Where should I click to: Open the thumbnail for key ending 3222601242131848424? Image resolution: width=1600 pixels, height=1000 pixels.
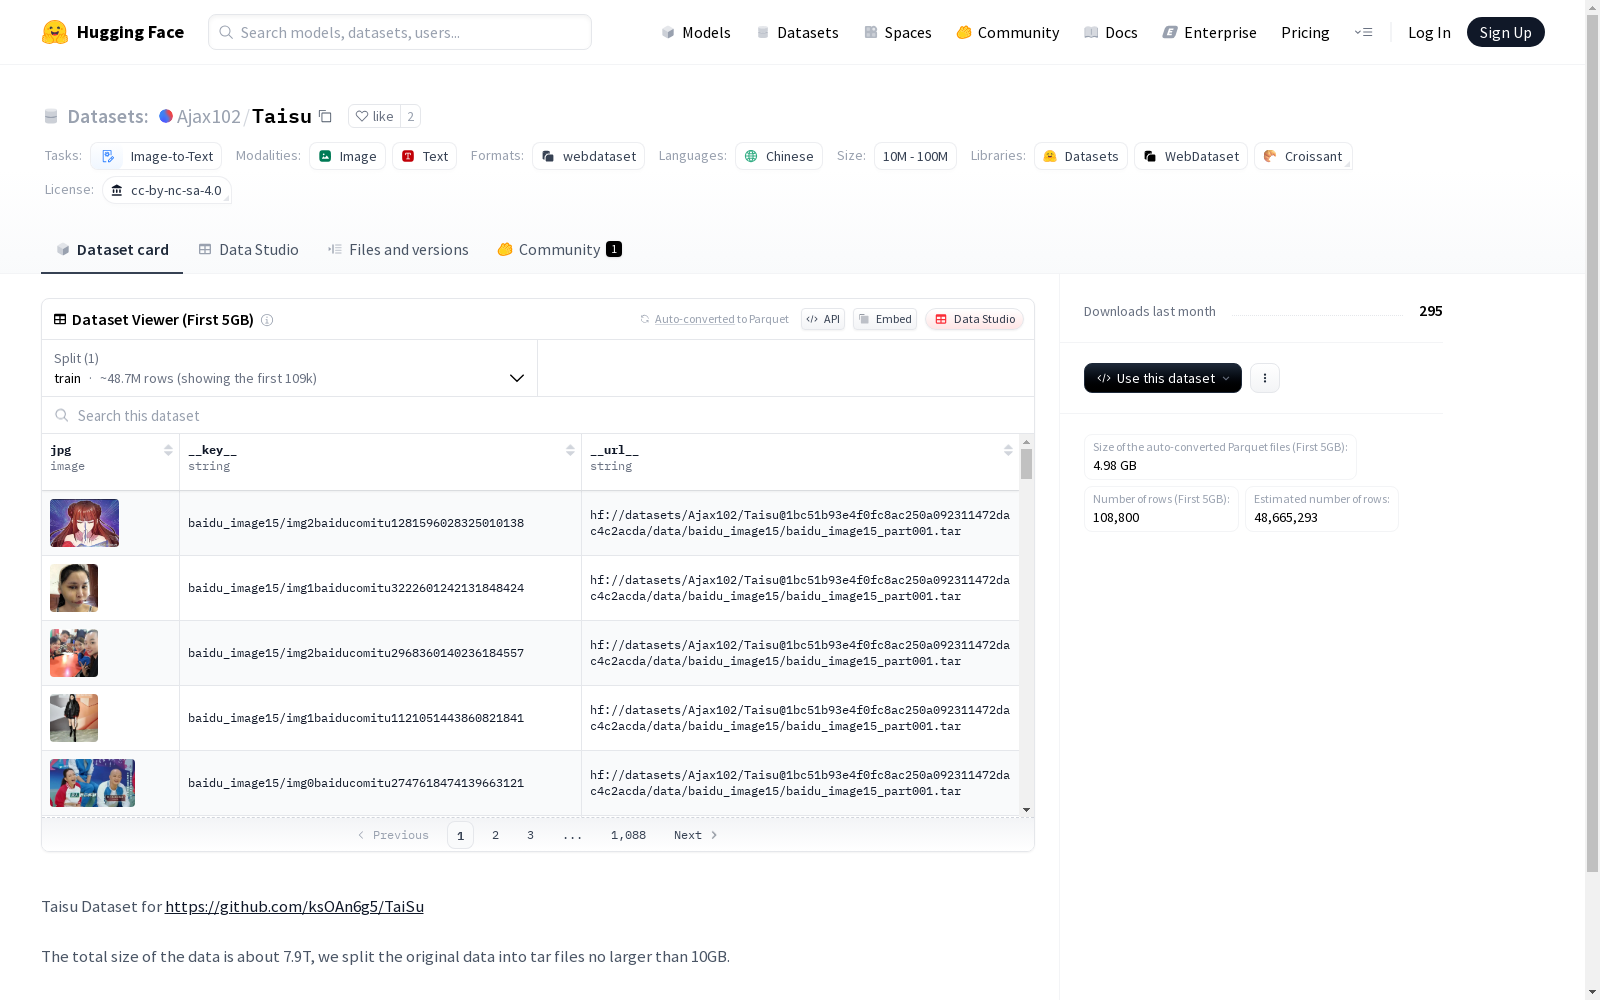point(74,588)
